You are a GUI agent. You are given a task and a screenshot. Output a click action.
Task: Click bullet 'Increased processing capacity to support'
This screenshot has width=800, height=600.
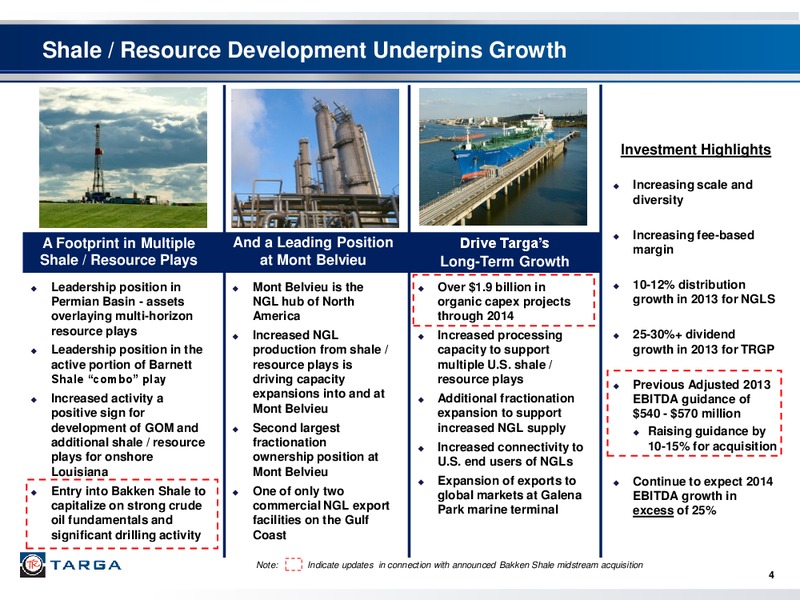click(x=499, y=357)
